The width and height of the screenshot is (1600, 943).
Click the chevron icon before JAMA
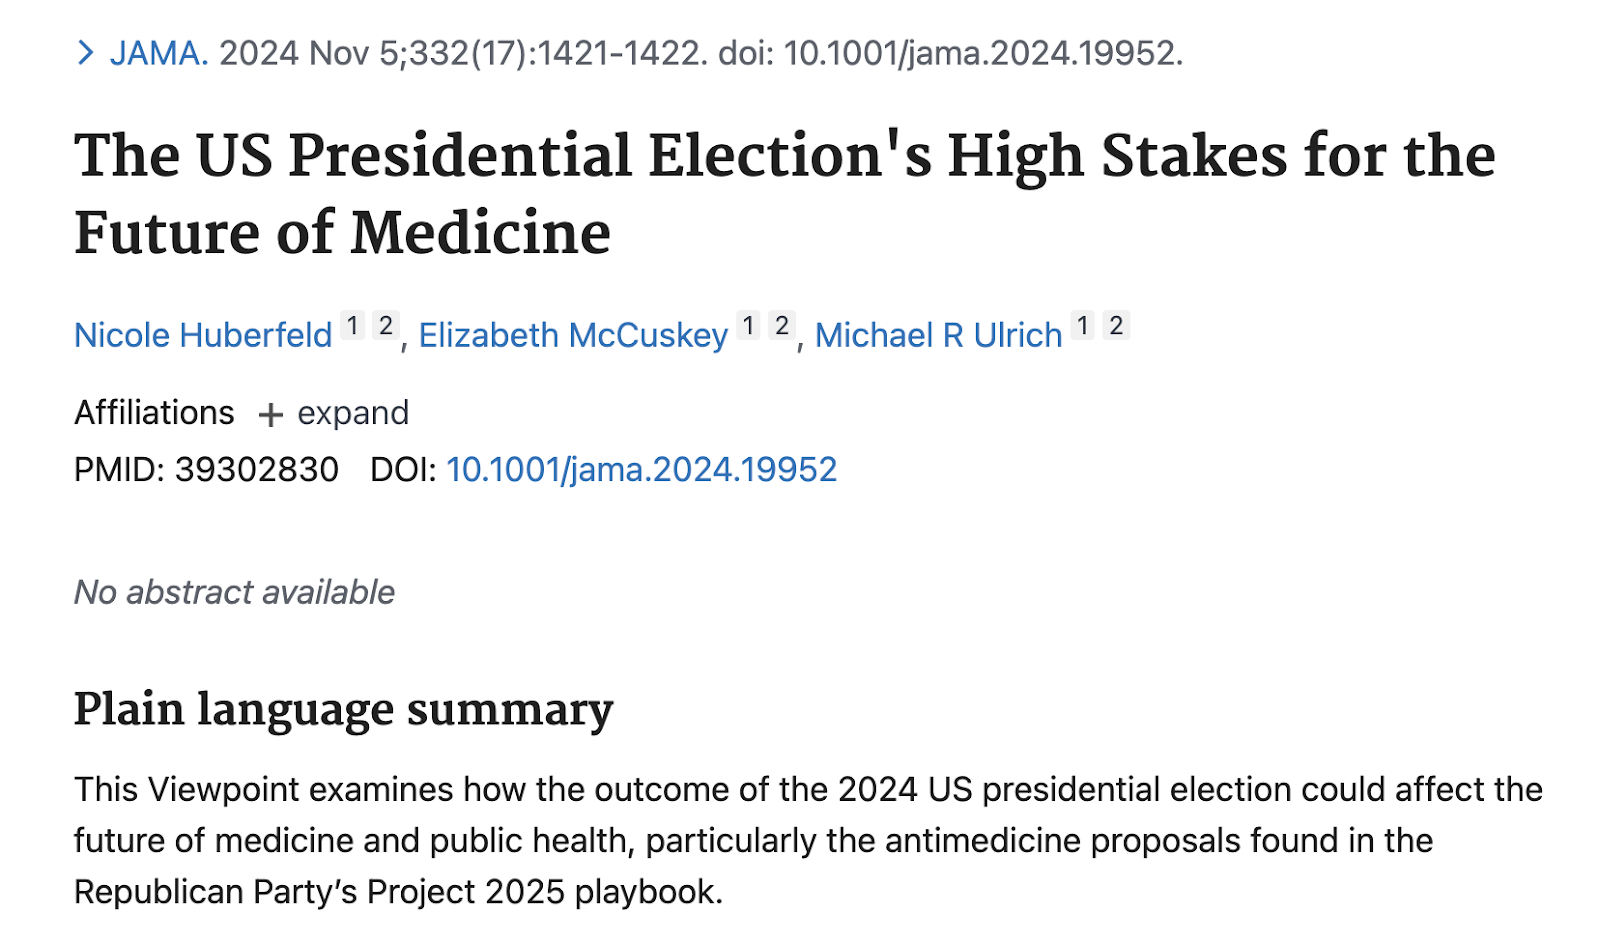point(86,53)
